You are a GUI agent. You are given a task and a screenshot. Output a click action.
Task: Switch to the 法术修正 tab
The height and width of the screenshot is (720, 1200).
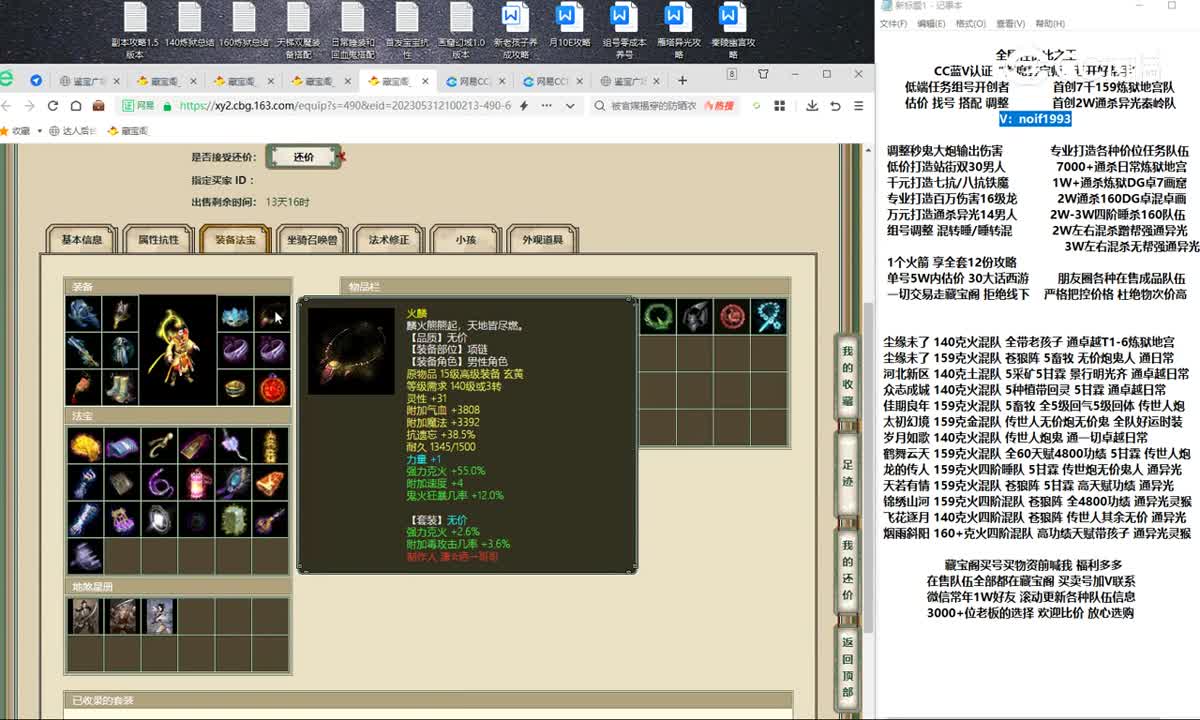click(388, 240)
